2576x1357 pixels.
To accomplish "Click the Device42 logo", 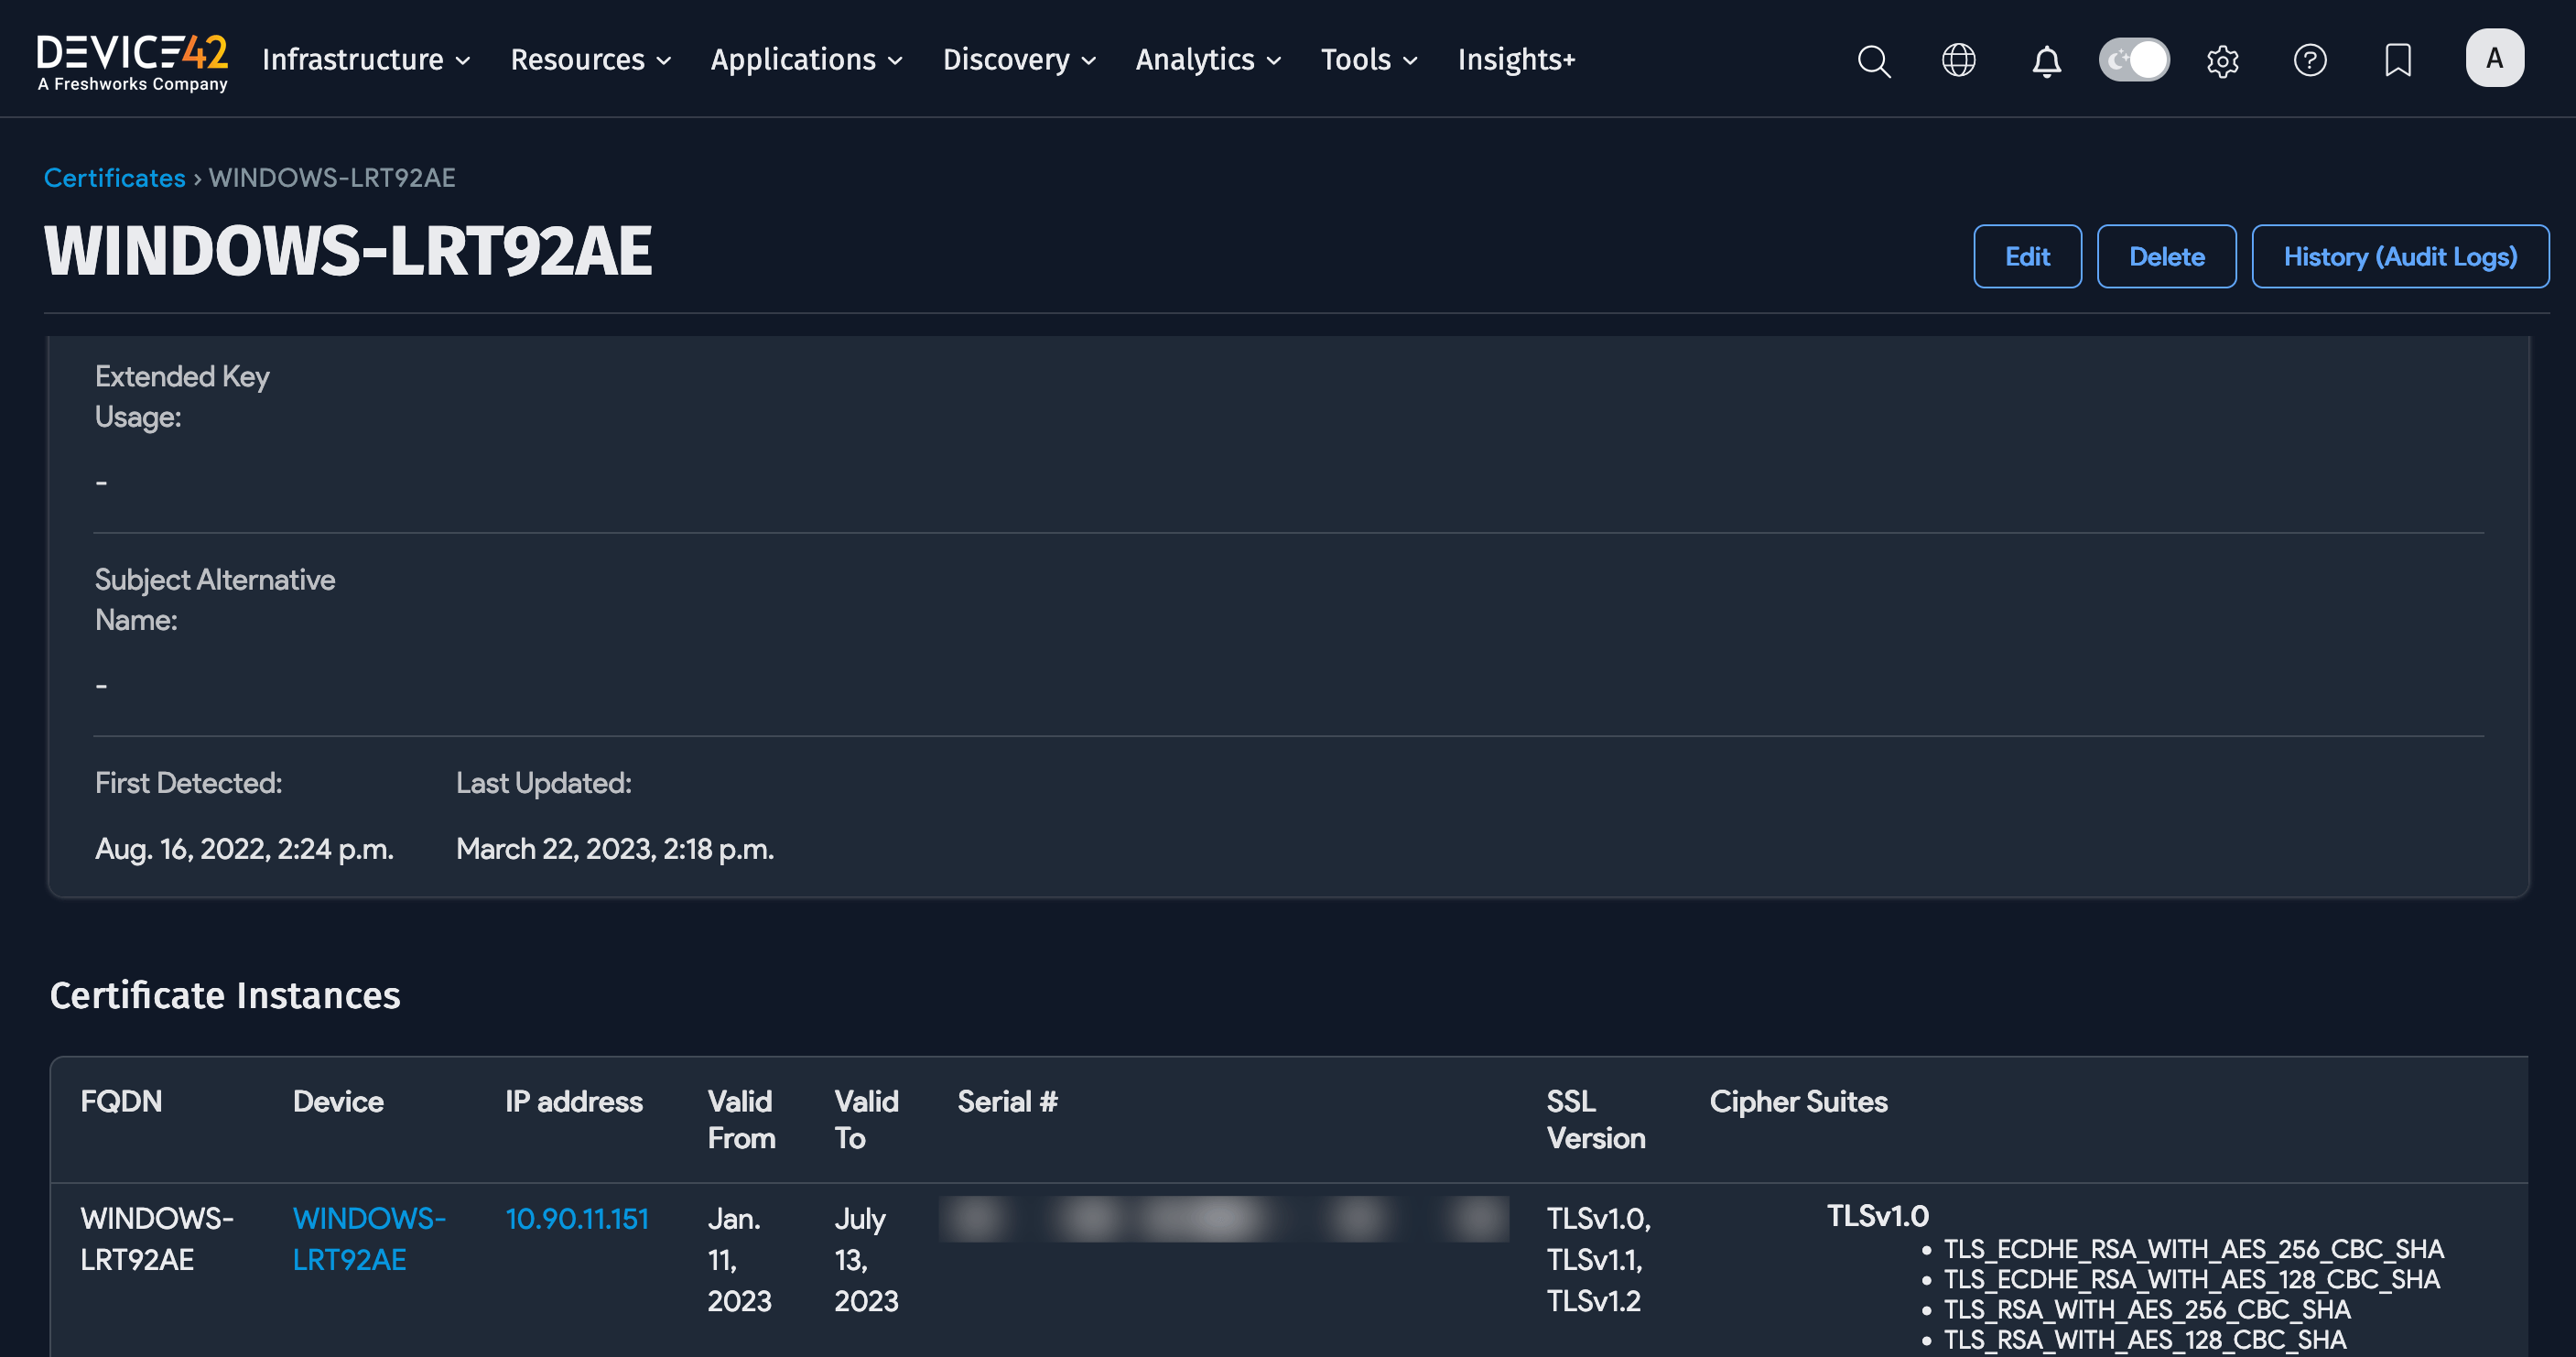I will (x=132, y=62).
